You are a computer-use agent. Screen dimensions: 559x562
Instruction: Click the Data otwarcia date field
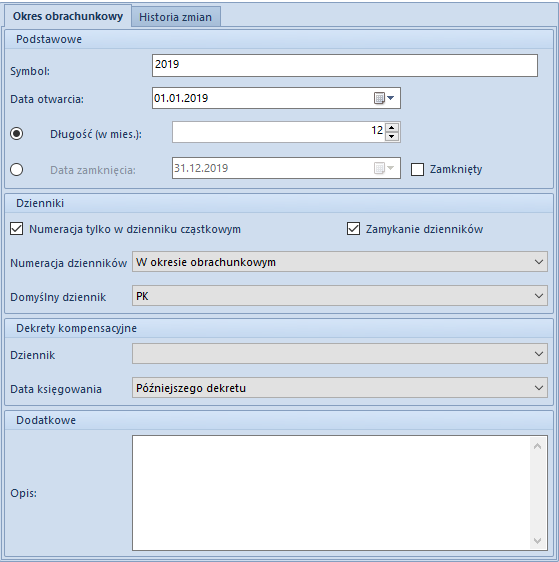(263, 98)
